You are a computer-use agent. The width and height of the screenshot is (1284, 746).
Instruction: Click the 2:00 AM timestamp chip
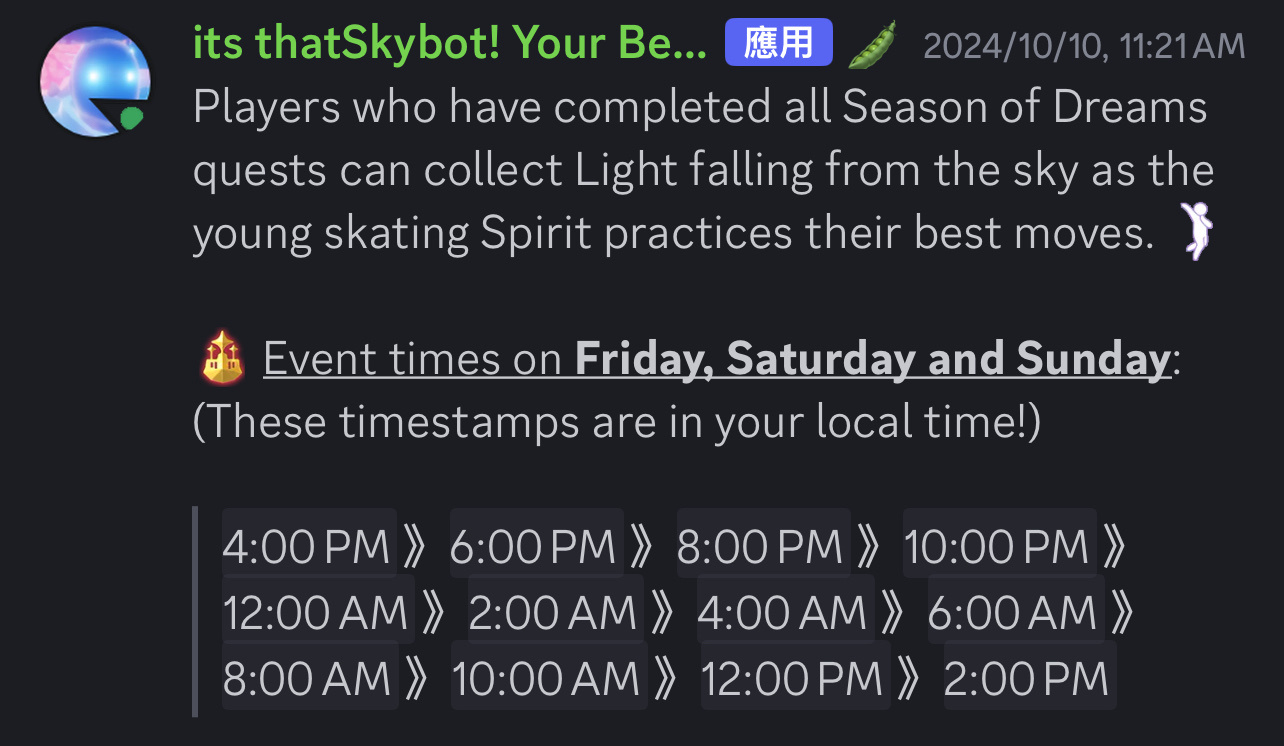click(555, 612)
